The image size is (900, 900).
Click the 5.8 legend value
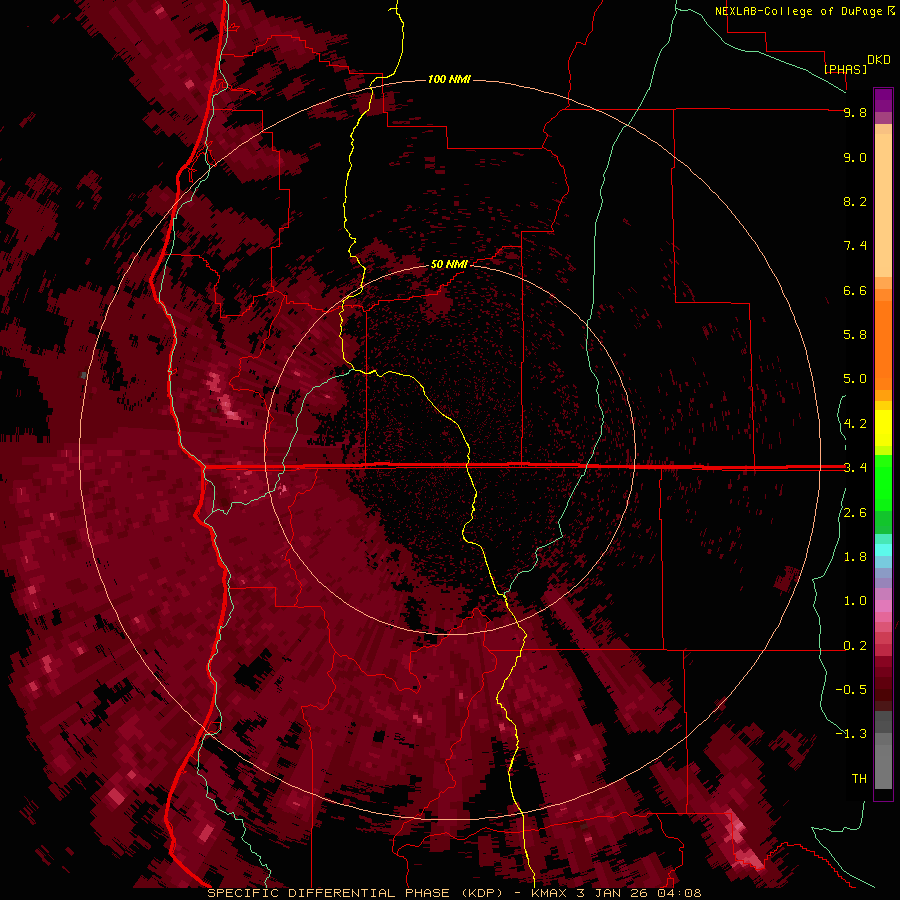click(x=855, y=334)
